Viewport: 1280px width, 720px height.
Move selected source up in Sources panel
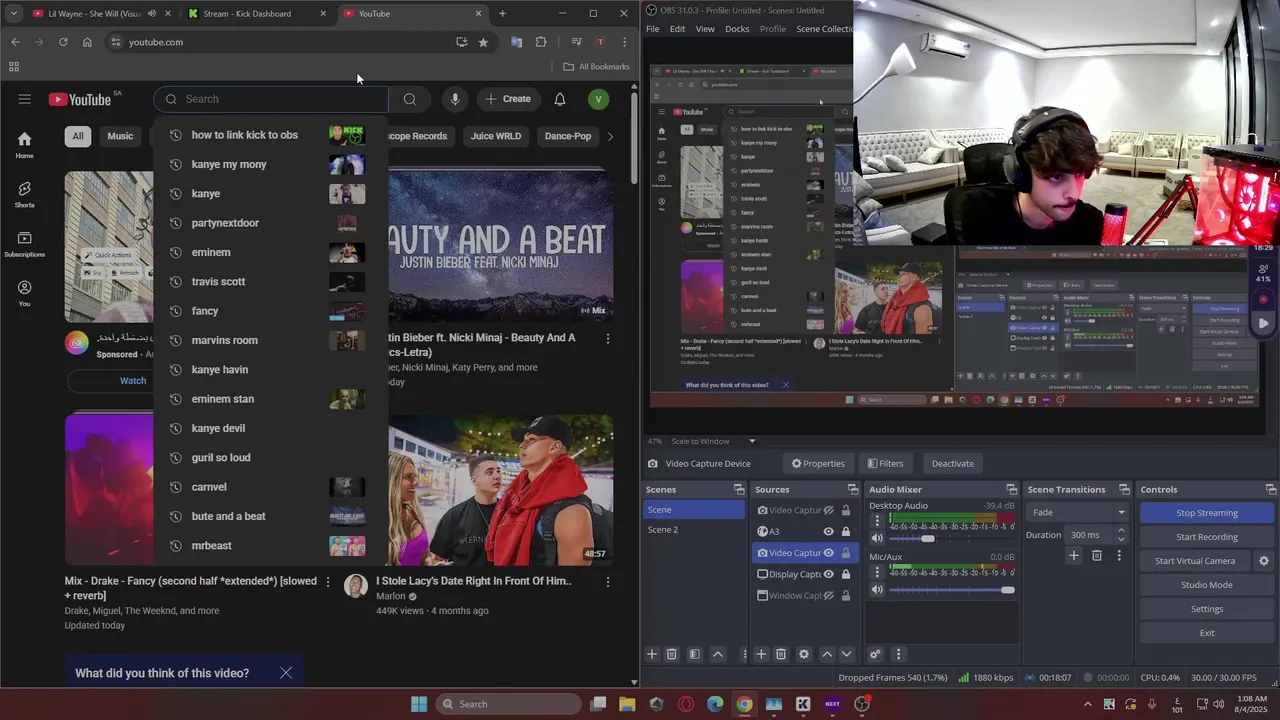(x=826, y=654)
